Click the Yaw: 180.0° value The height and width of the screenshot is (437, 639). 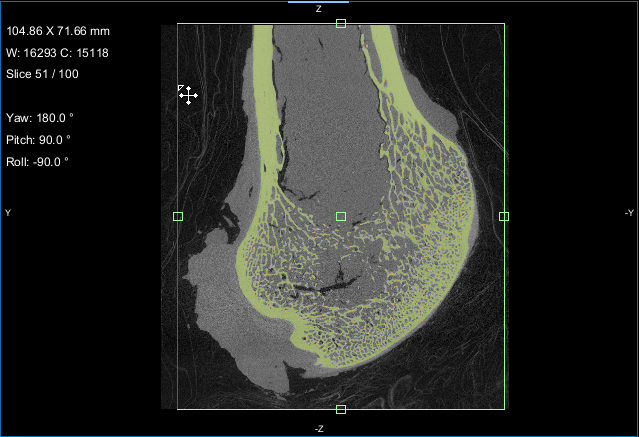tap(39, 117)
